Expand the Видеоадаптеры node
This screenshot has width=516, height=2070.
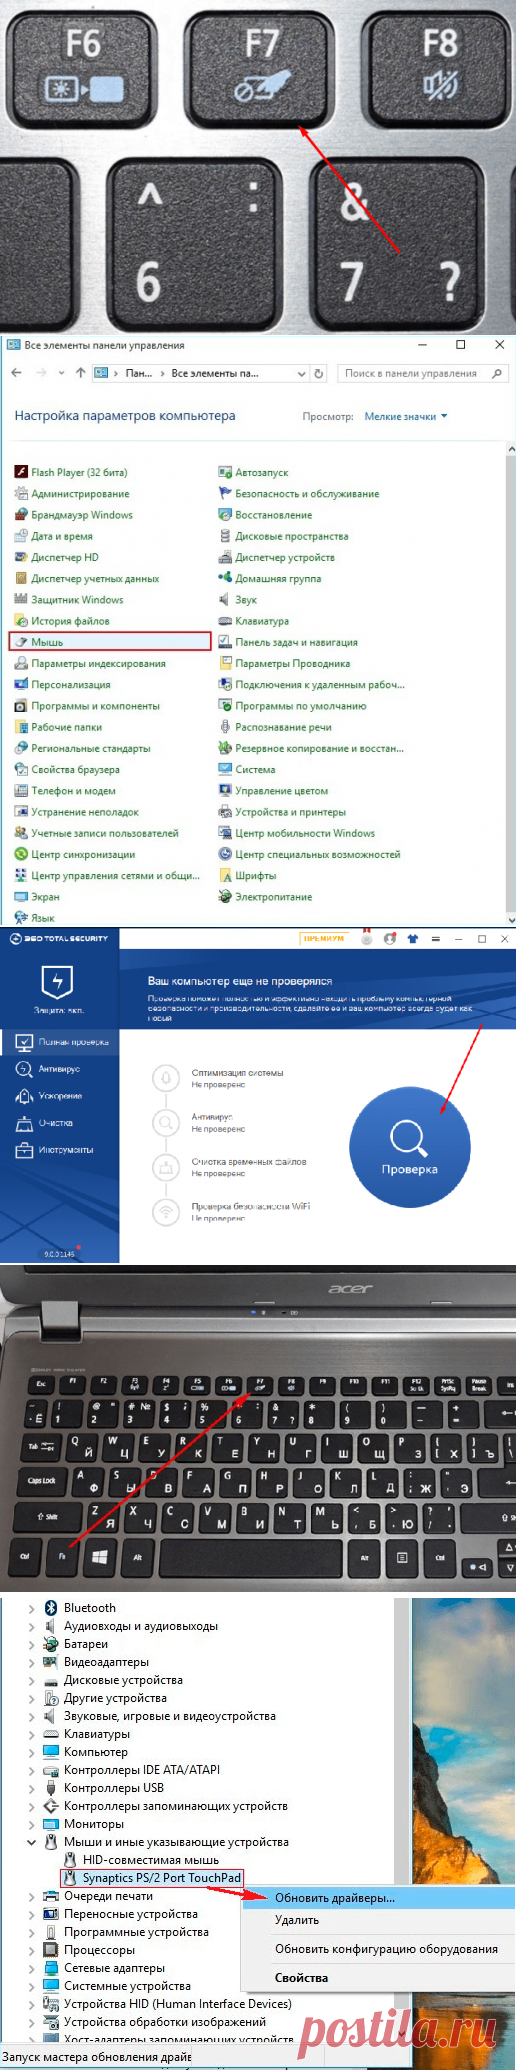(x=31, y=1662)
